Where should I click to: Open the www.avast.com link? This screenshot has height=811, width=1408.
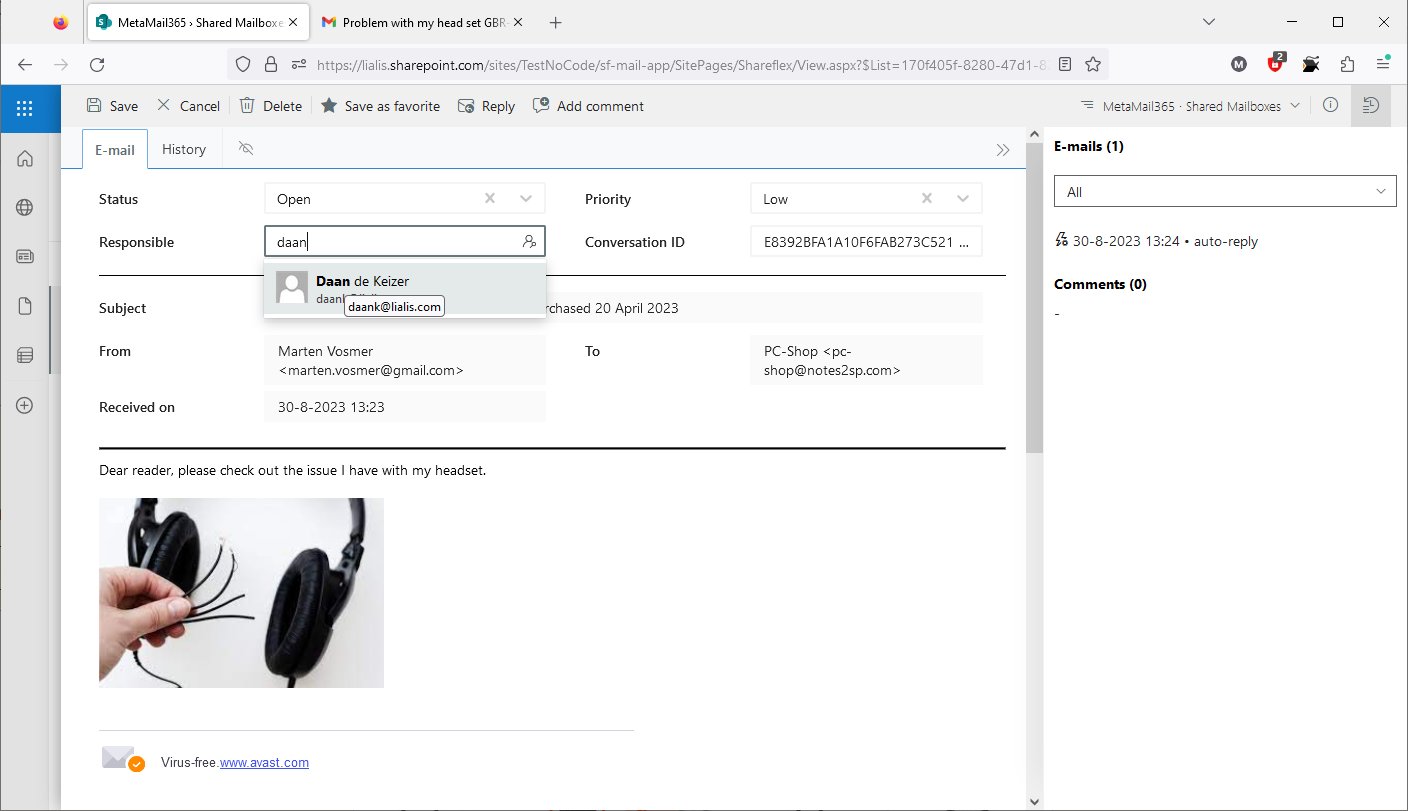264,762
